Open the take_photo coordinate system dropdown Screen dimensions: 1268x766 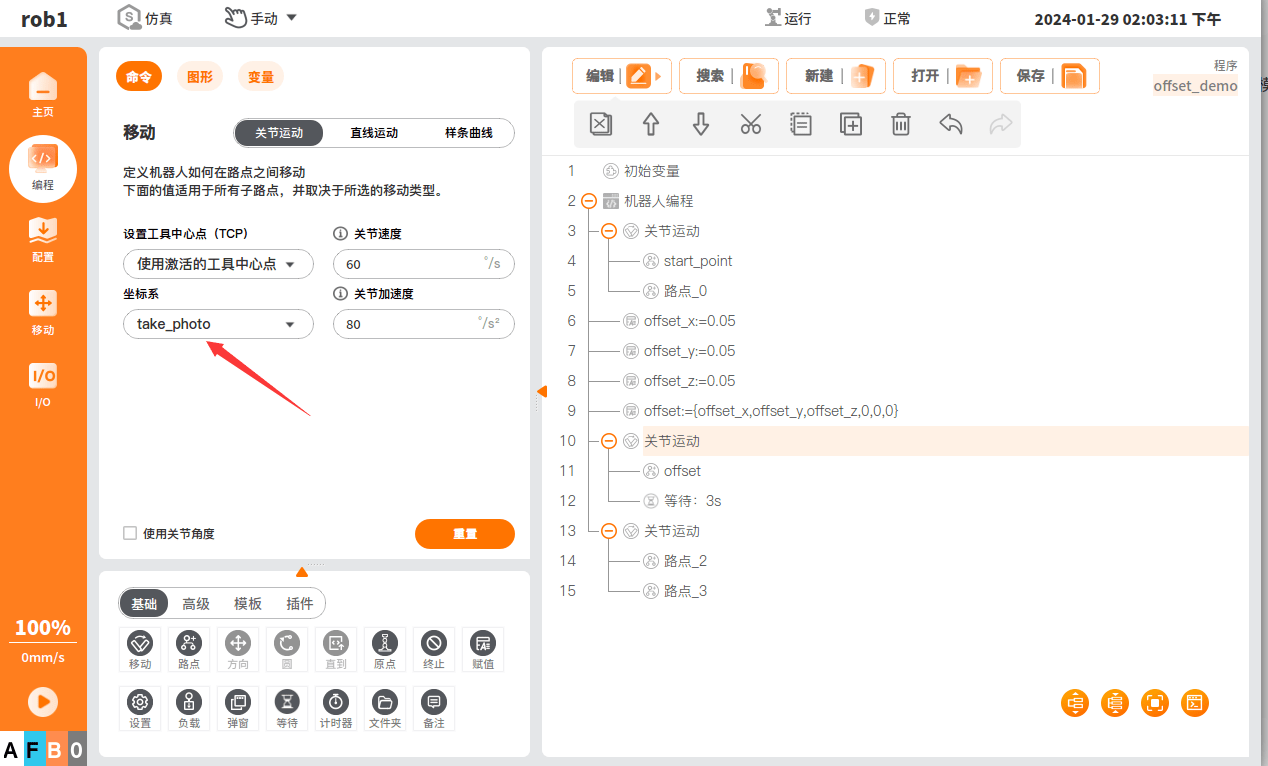218,324
